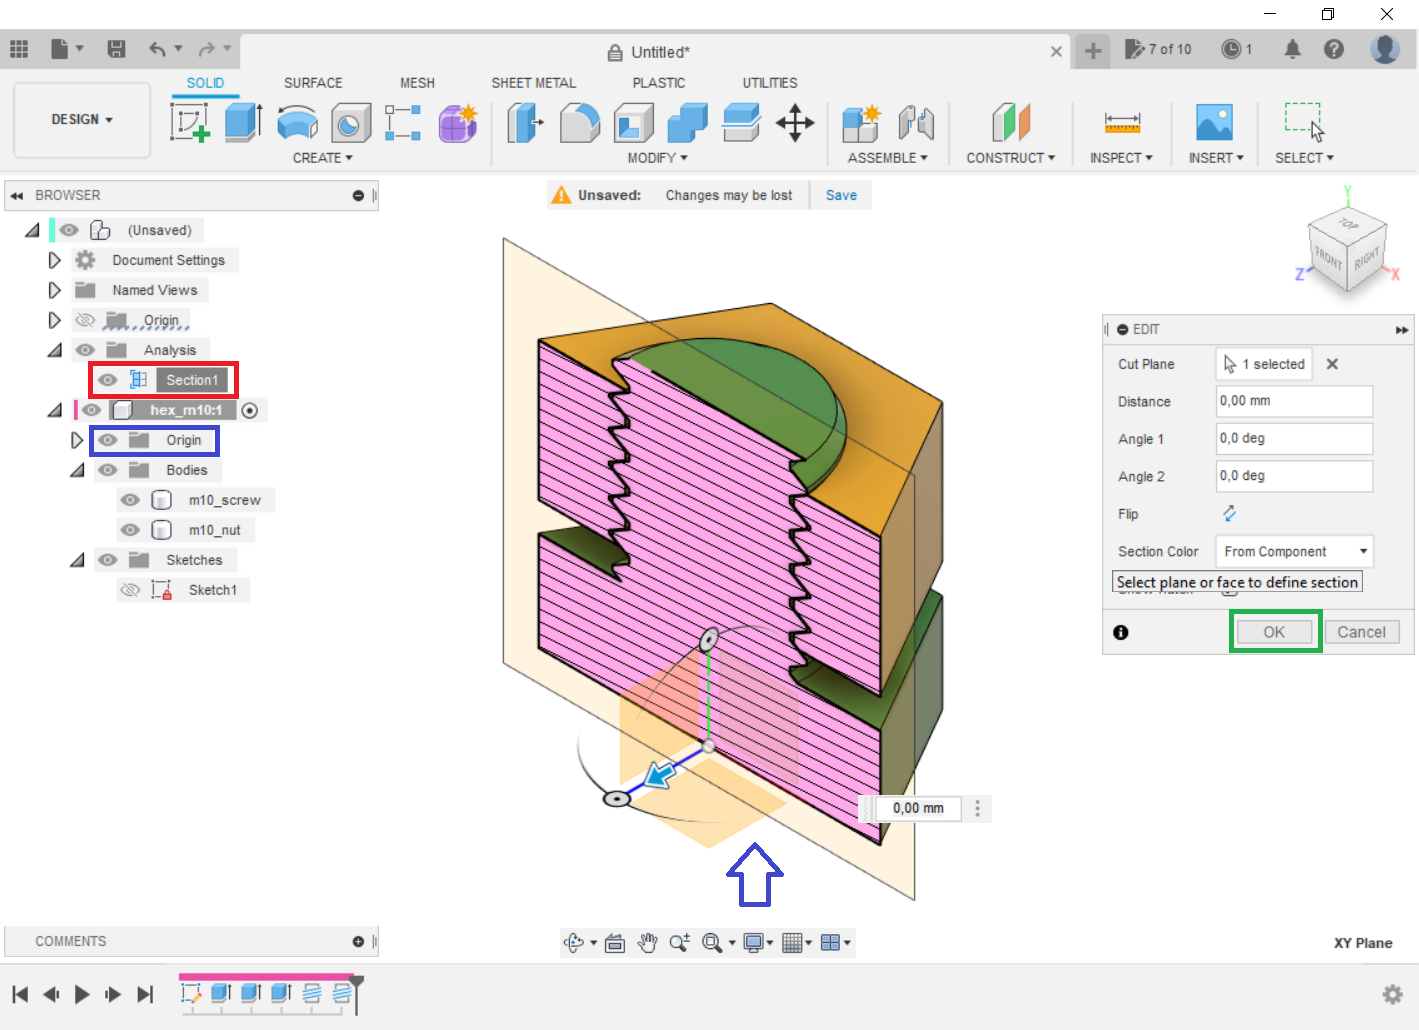The image size is (1419, 1030).
Task: Click the Joint icon in Assemble
Action: point(916,123)
